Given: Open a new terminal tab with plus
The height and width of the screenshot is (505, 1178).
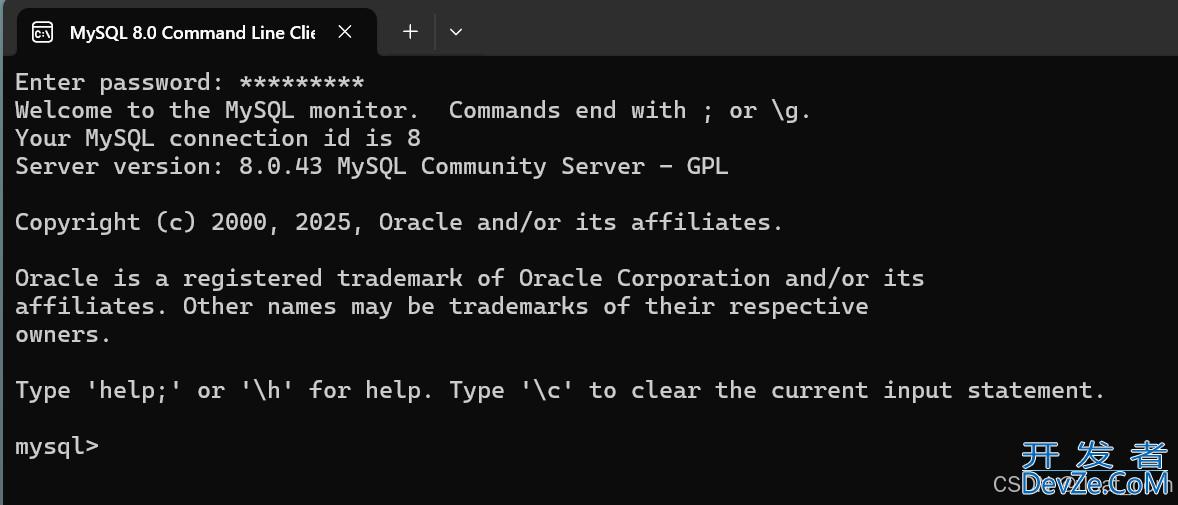Looking at the screenshot, I should click(410, 32).
